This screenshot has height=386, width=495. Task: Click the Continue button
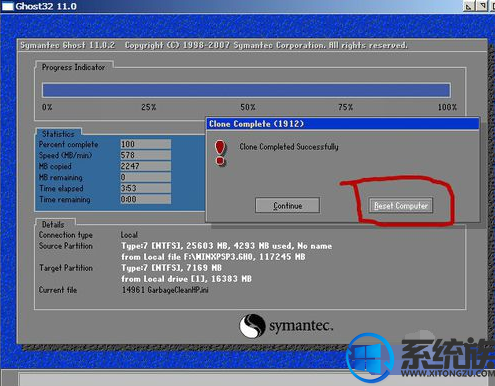287,205
